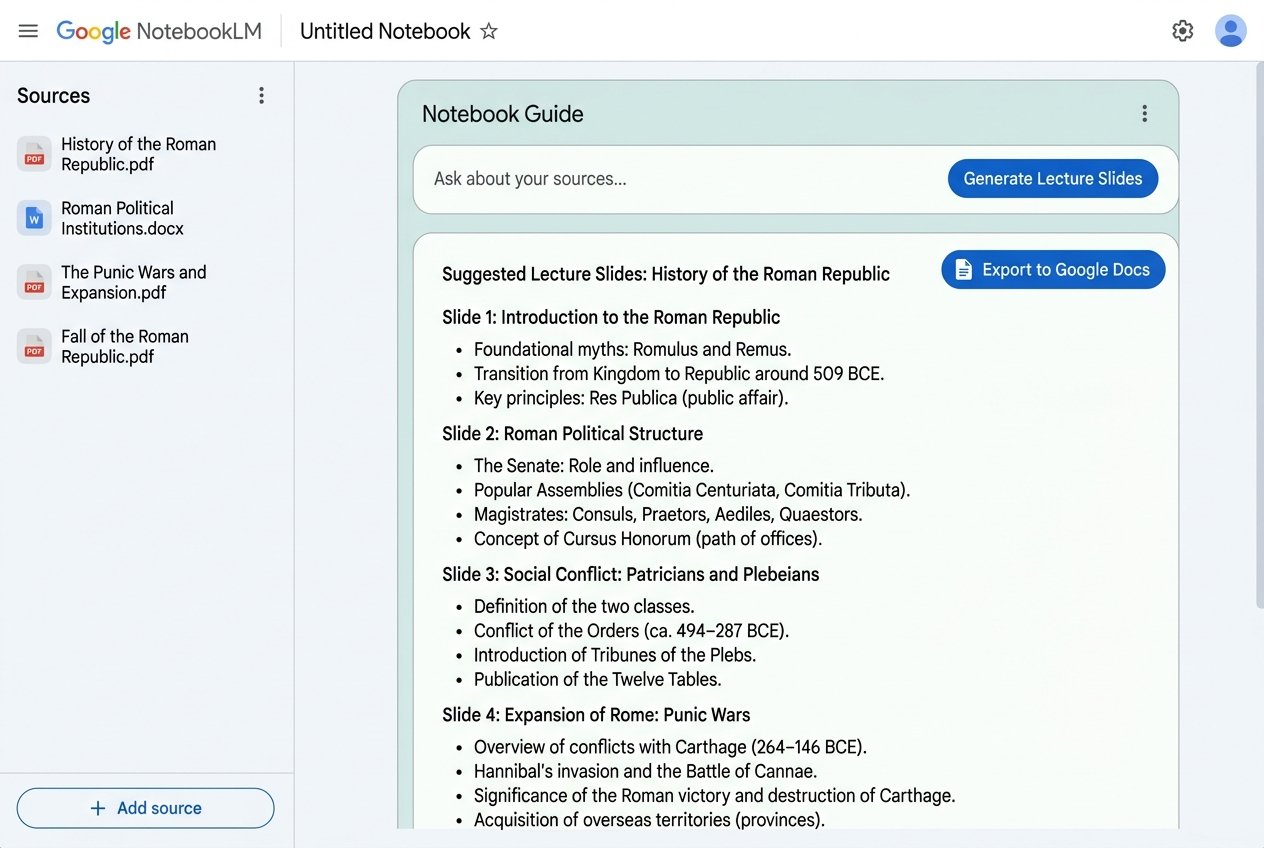Click the Magistrates: Consuls, Praetors bullet
Viewport: 1264px width, 848px height.
click(668, 514)
